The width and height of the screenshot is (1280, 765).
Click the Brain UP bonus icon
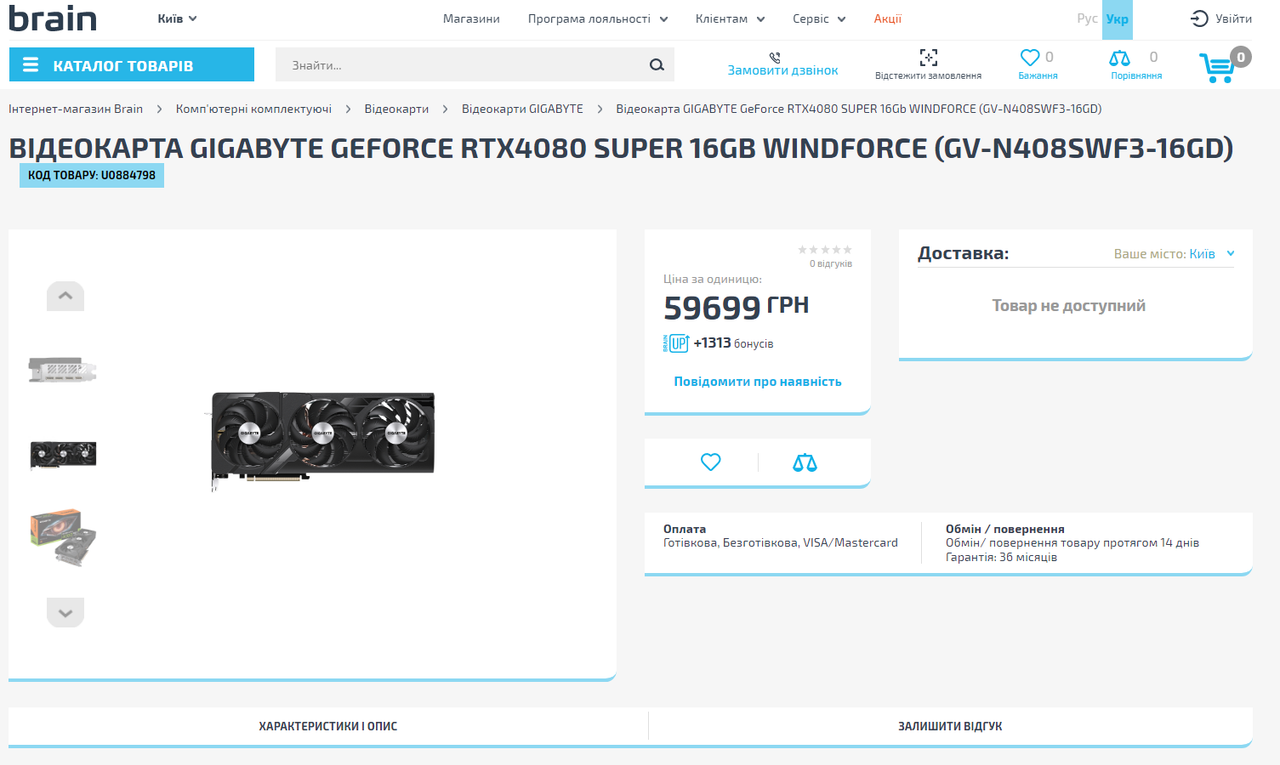click(675, 343)
